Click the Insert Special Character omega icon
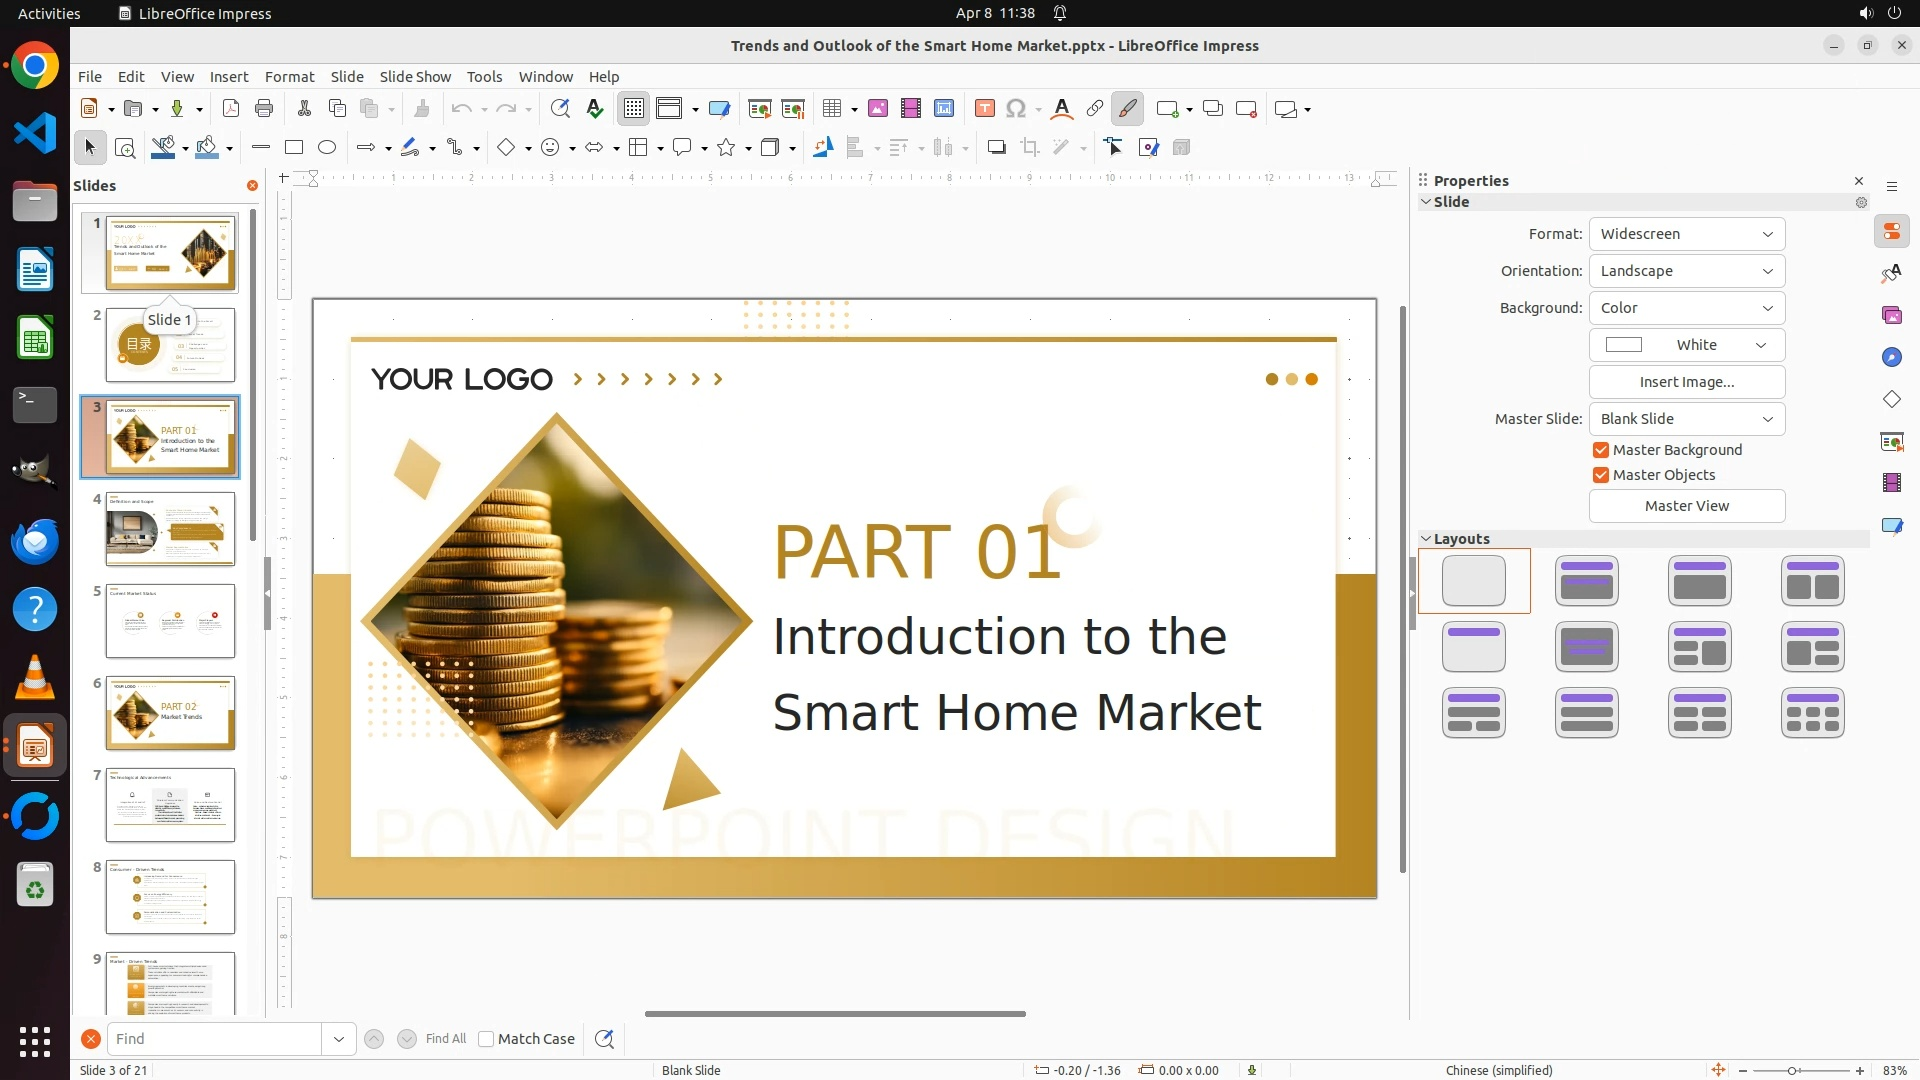The image size is (1920, 1080). tap(1016, 109)
